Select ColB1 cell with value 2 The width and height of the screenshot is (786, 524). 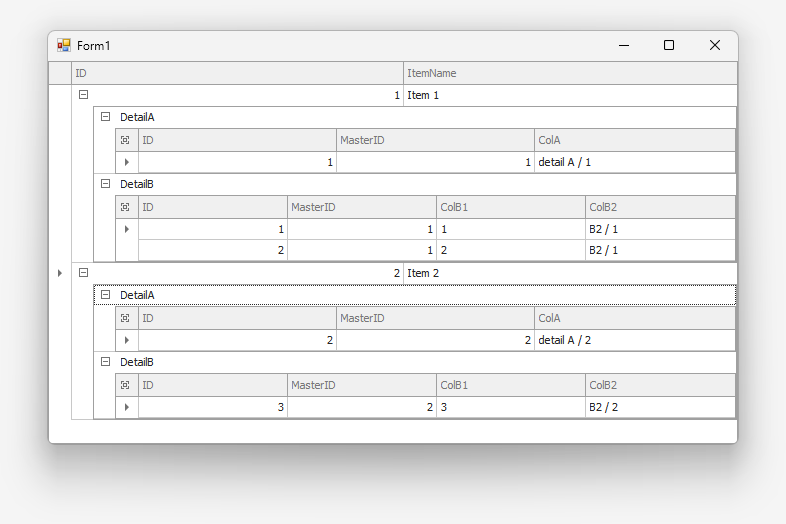tap(511, 250)
